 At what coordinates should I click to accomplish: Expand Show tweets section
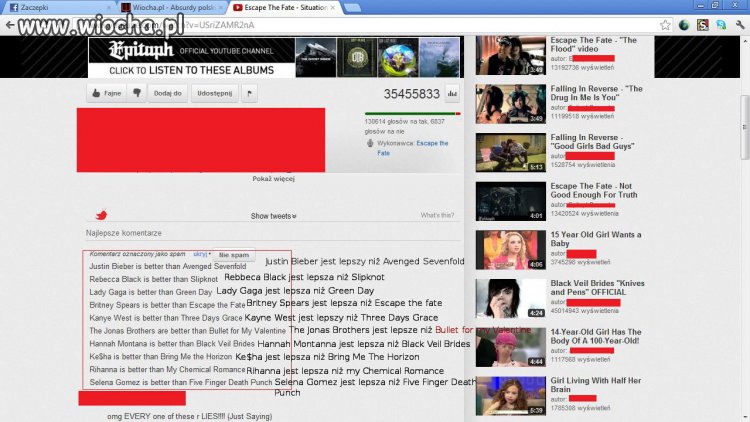pyautogui.click(x=274, y=216)
